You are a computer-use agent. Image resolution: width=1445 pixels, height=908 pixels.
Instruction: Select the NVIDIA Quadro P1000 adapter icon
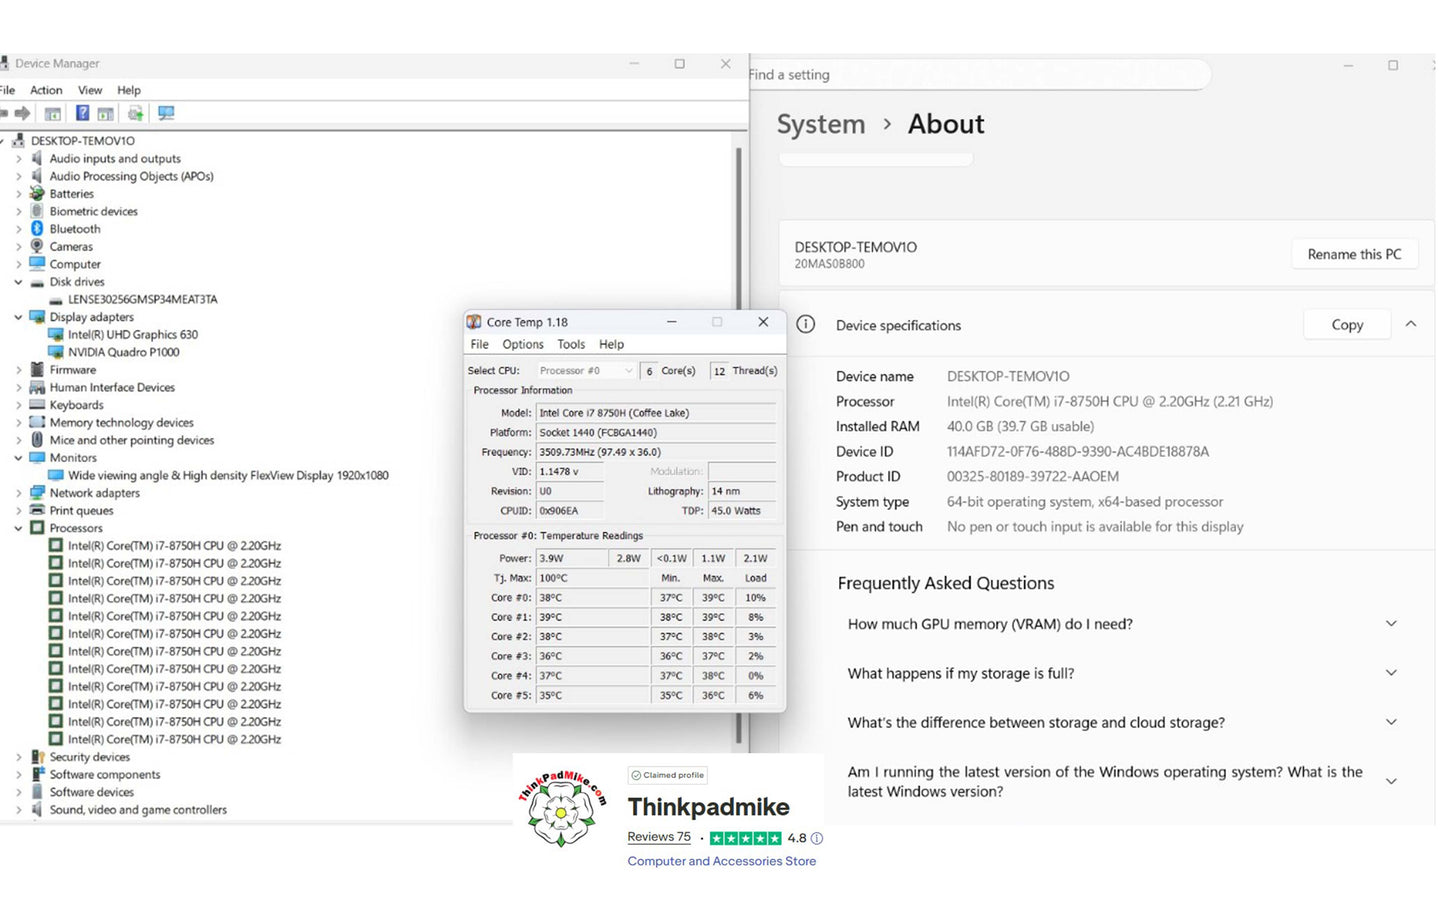coord(56,353)
